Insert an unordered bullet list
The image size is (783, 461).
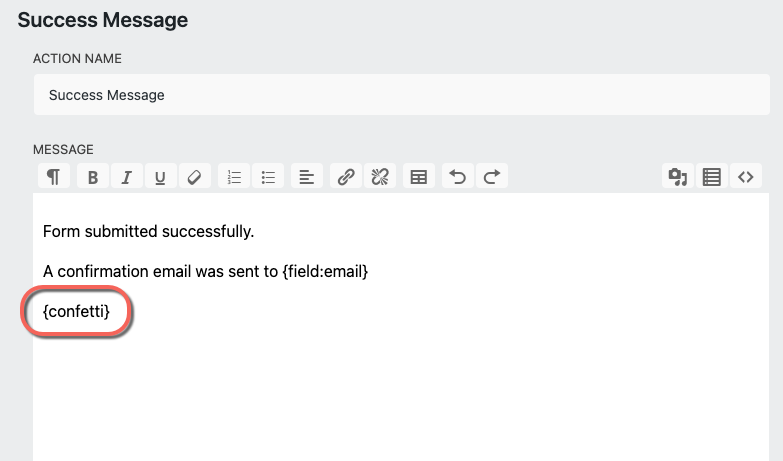click(268, 177)
